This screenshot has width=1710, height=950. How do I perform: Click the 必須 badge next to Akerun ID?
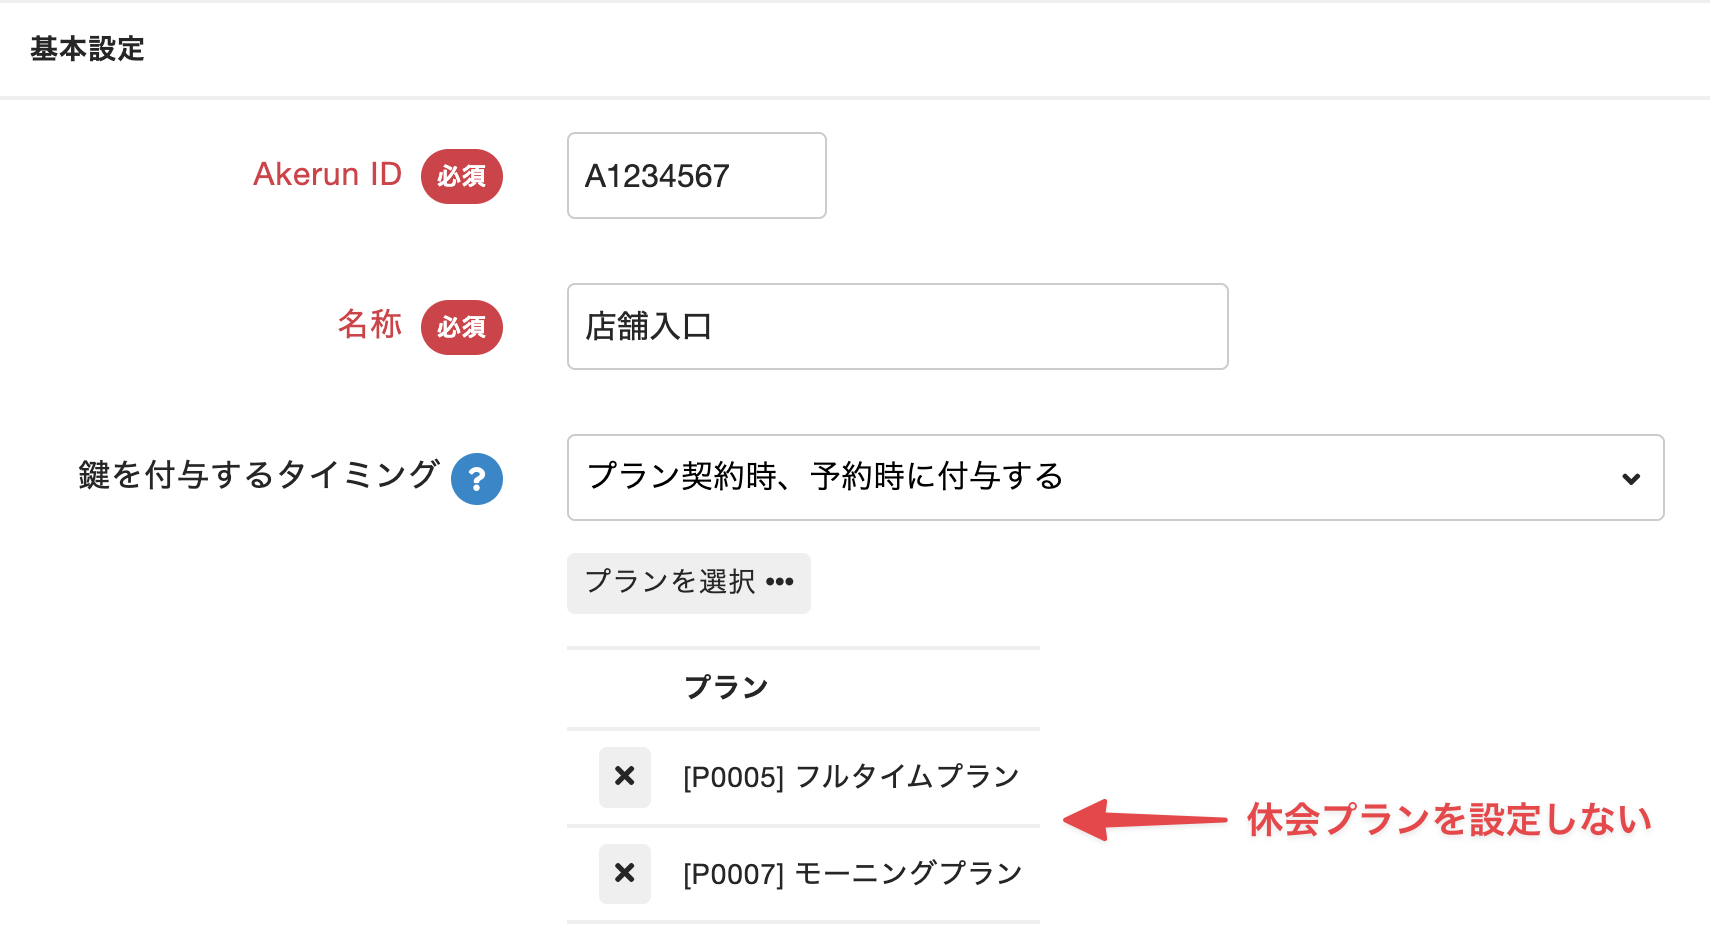[461, 176]
